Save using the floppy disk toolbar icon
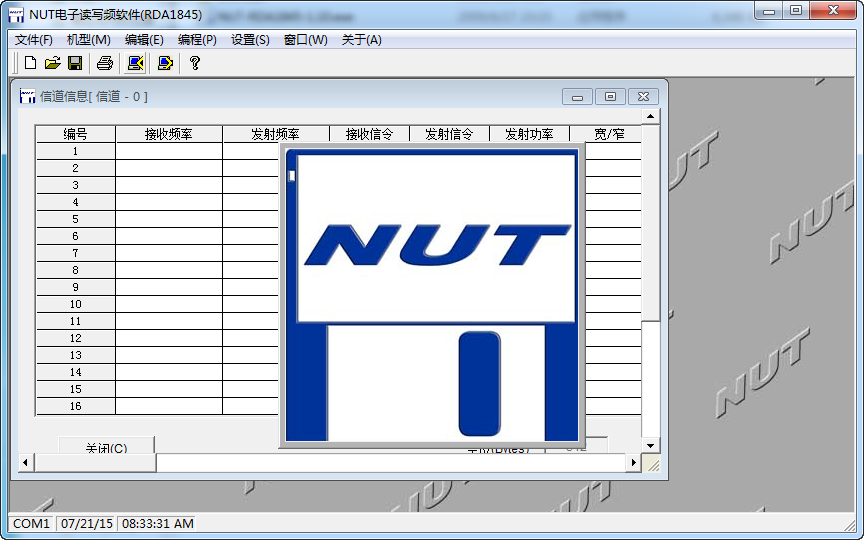Screen dimensions: 864x540 point(75,63)
